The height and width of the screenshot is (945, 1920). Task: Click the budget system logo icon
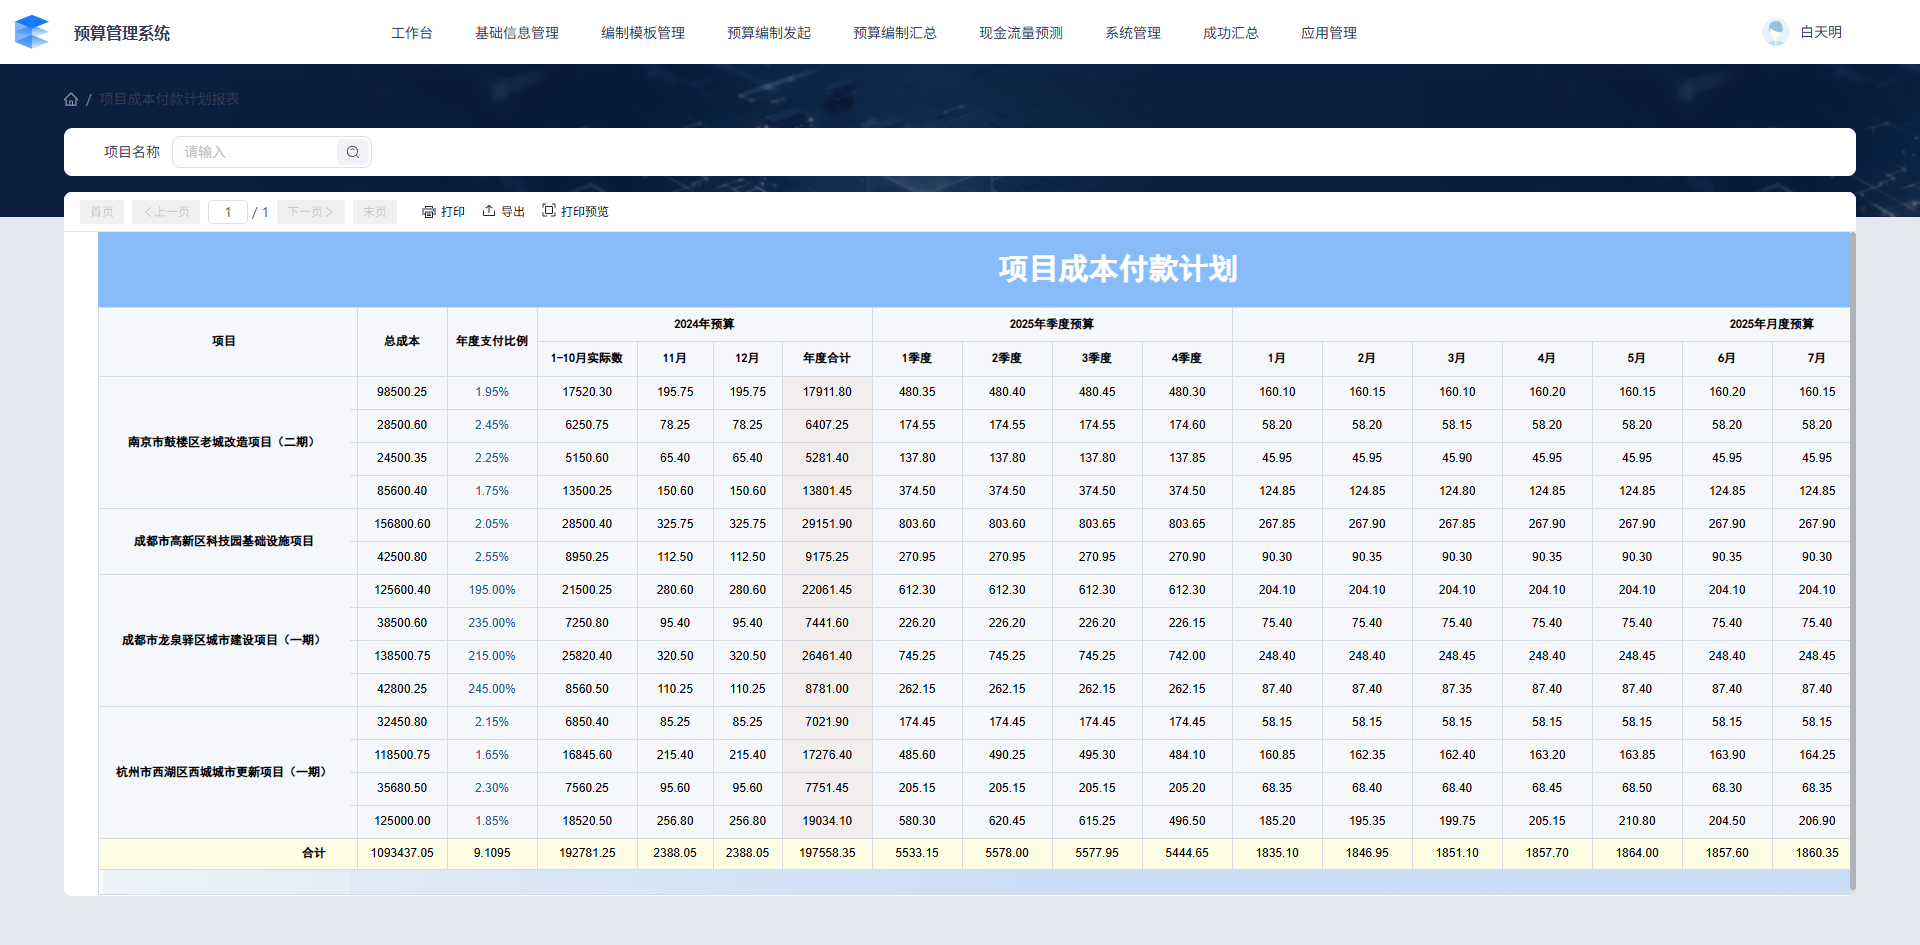(x=32, y=32)
